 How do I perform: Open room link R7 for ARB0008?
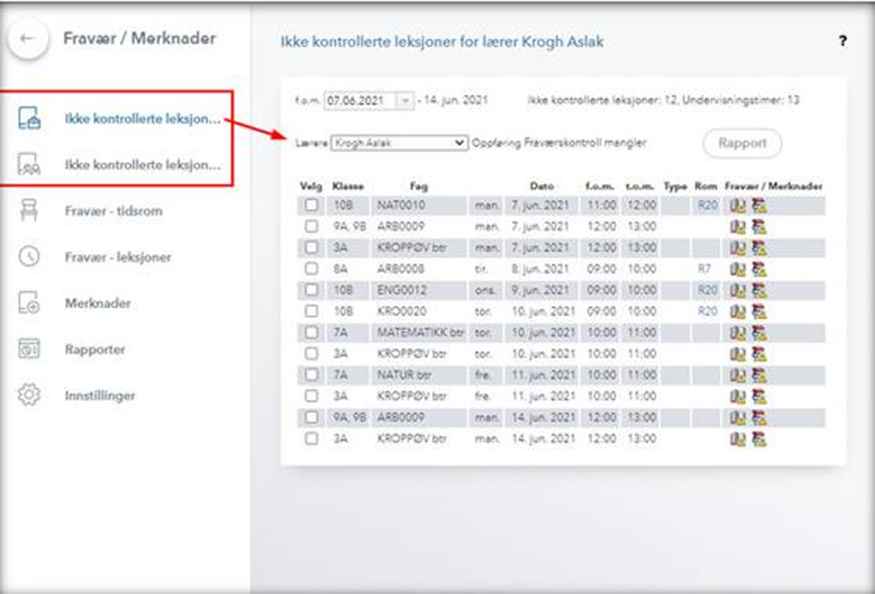tap(704, 269)
